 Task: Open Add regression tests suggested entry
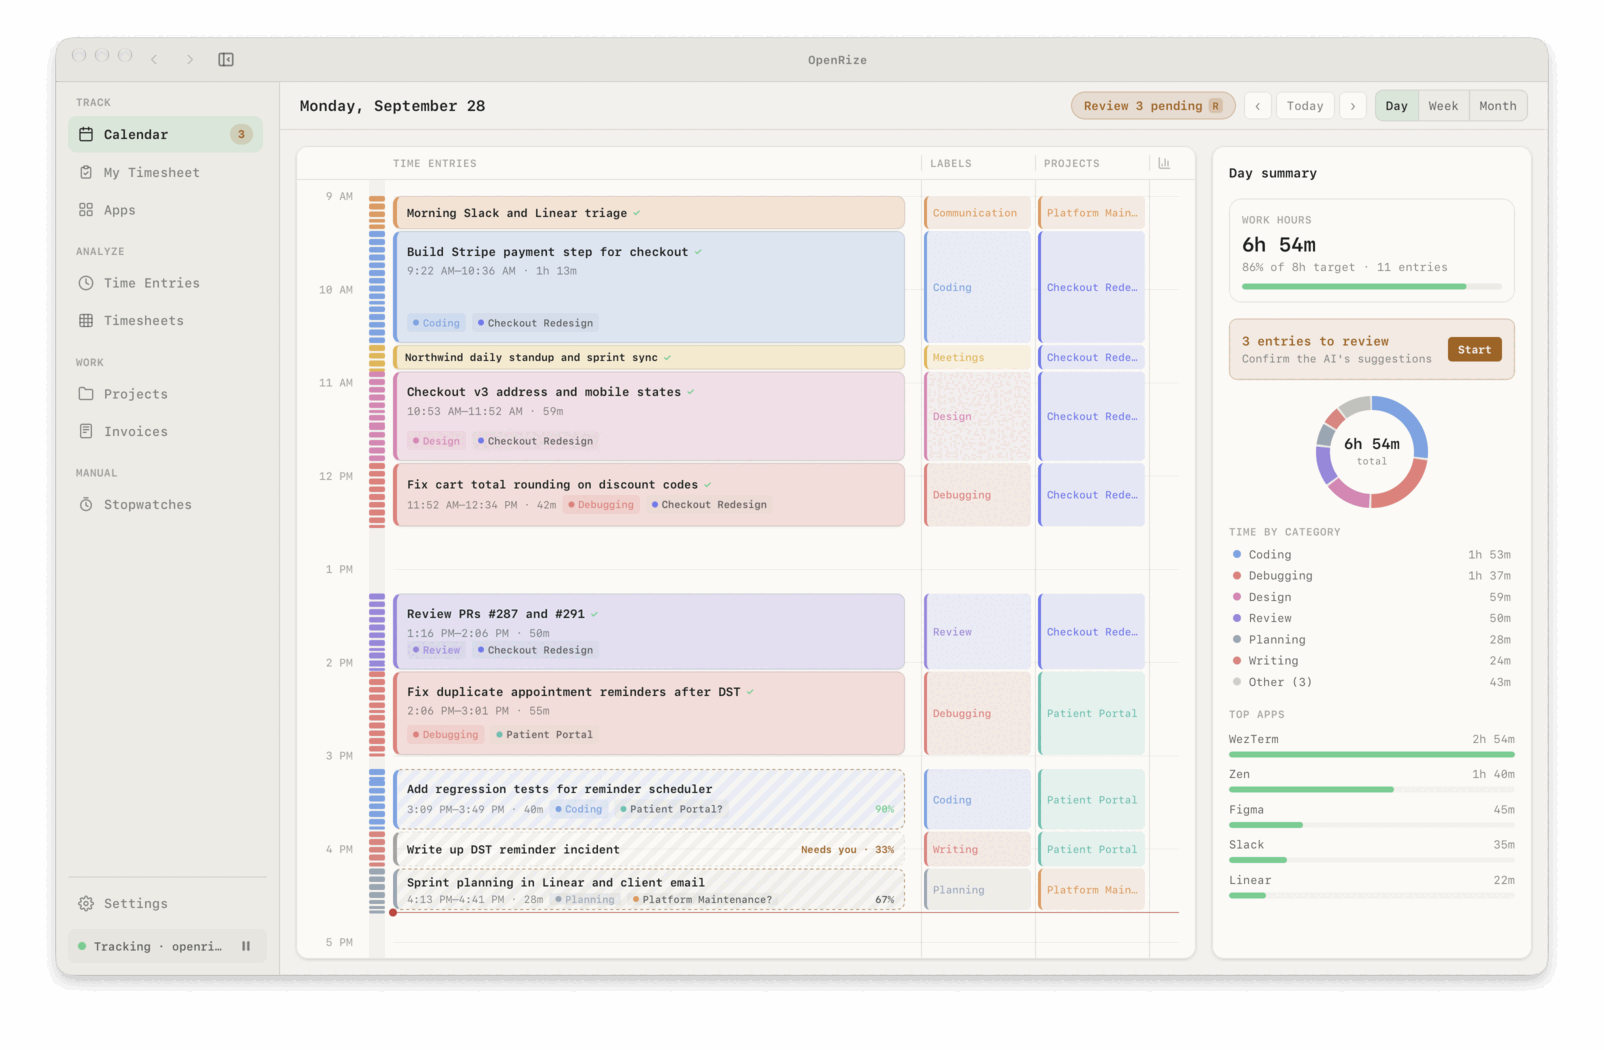pyautogui.click(x=649, y=799)
